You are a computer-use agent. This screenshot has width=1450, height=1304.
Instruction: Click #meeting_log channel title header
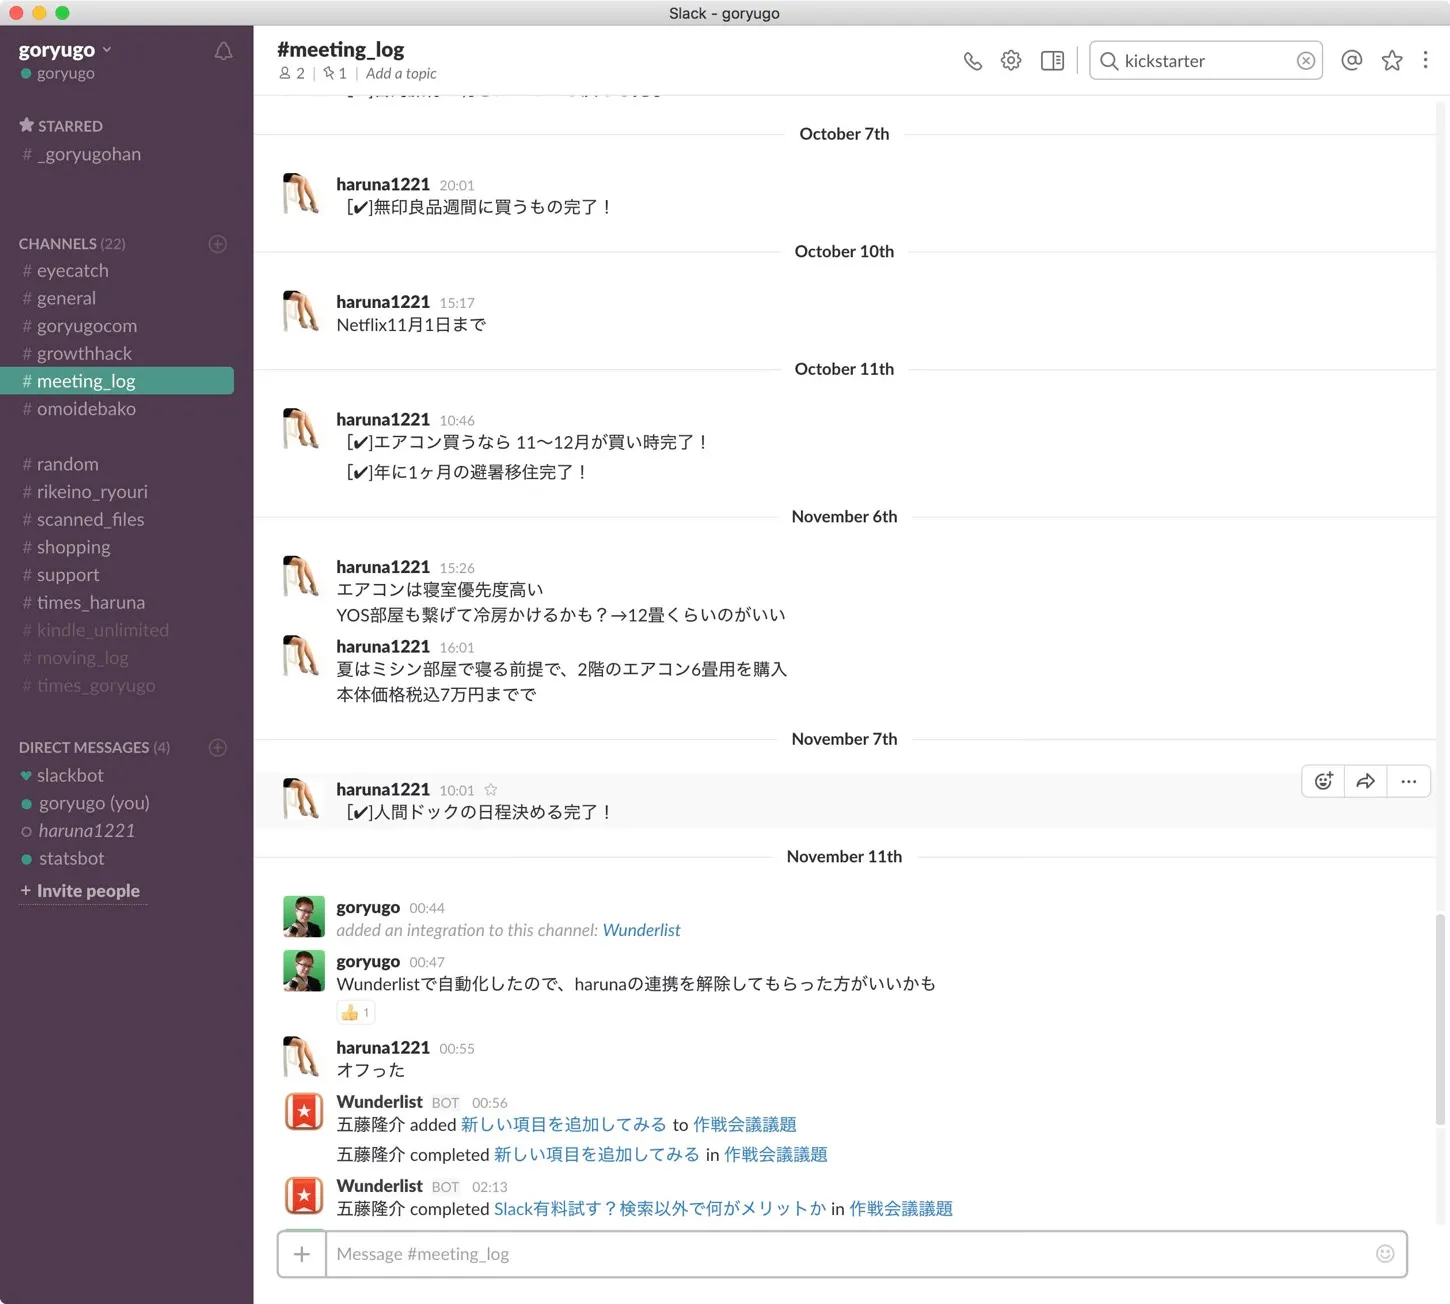point(341,49)
